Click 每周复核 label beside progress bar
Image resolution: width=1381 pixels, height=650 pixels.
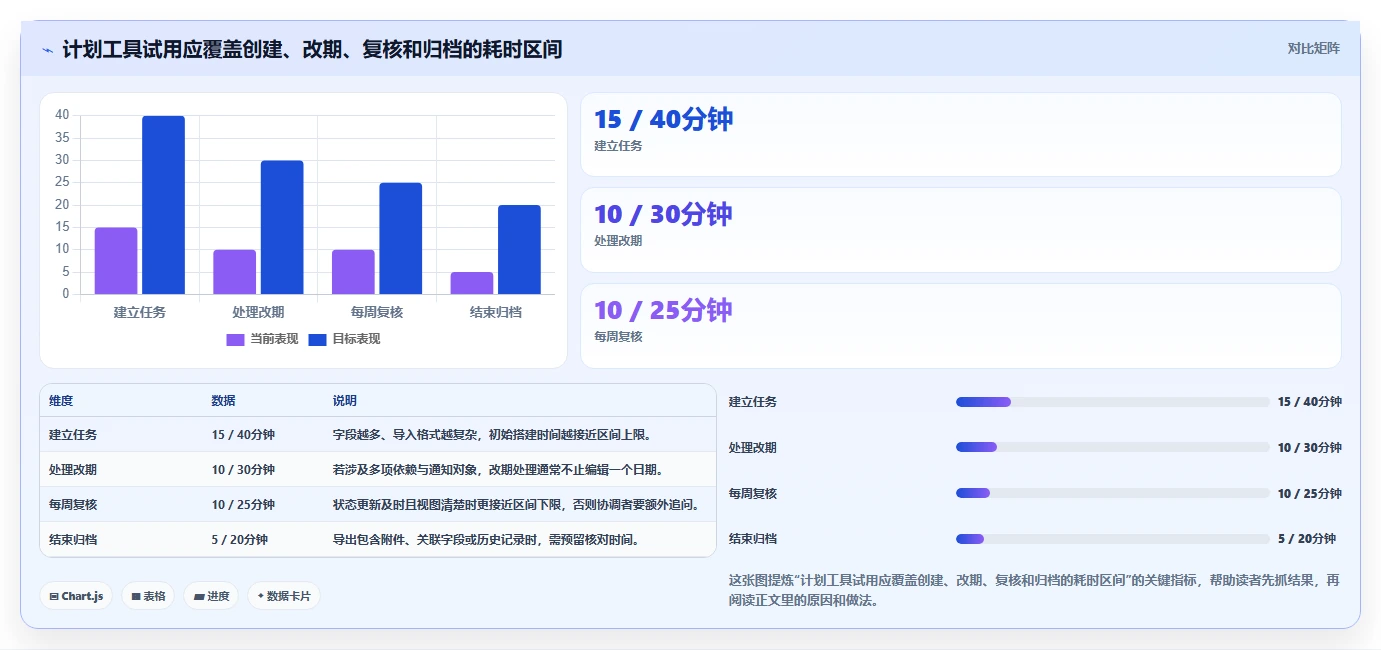[753, 493]
